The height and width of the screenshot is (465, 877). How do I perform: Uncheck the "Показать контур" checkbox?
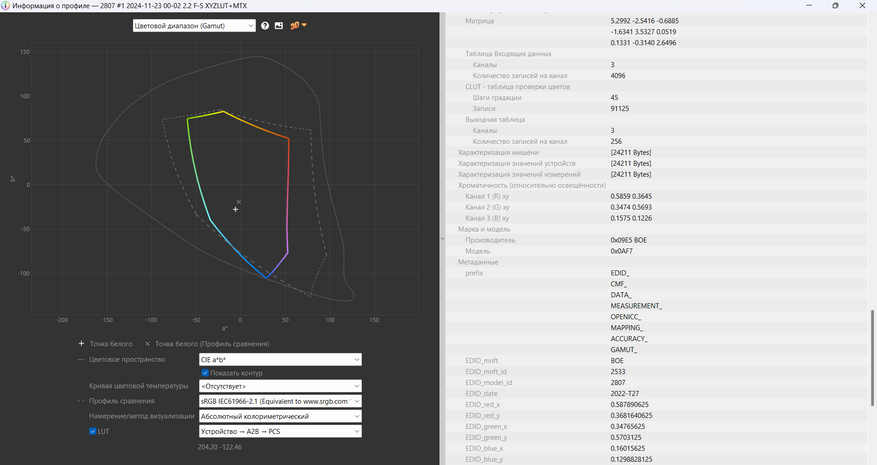tap(205, 373)
